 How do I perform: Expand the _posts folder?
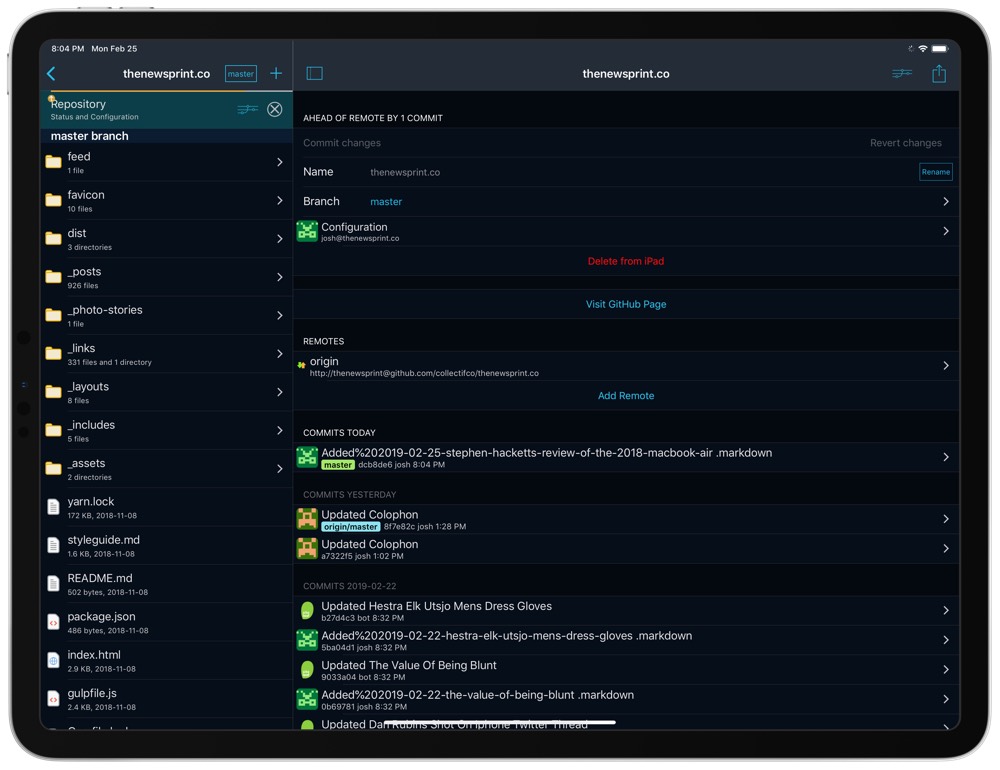point(166,277)
